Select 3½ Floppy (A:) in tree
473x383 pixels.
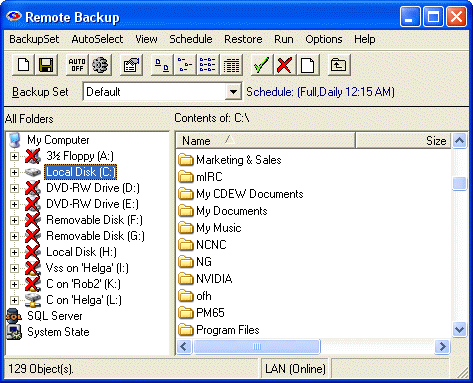[x=80, y=156]
